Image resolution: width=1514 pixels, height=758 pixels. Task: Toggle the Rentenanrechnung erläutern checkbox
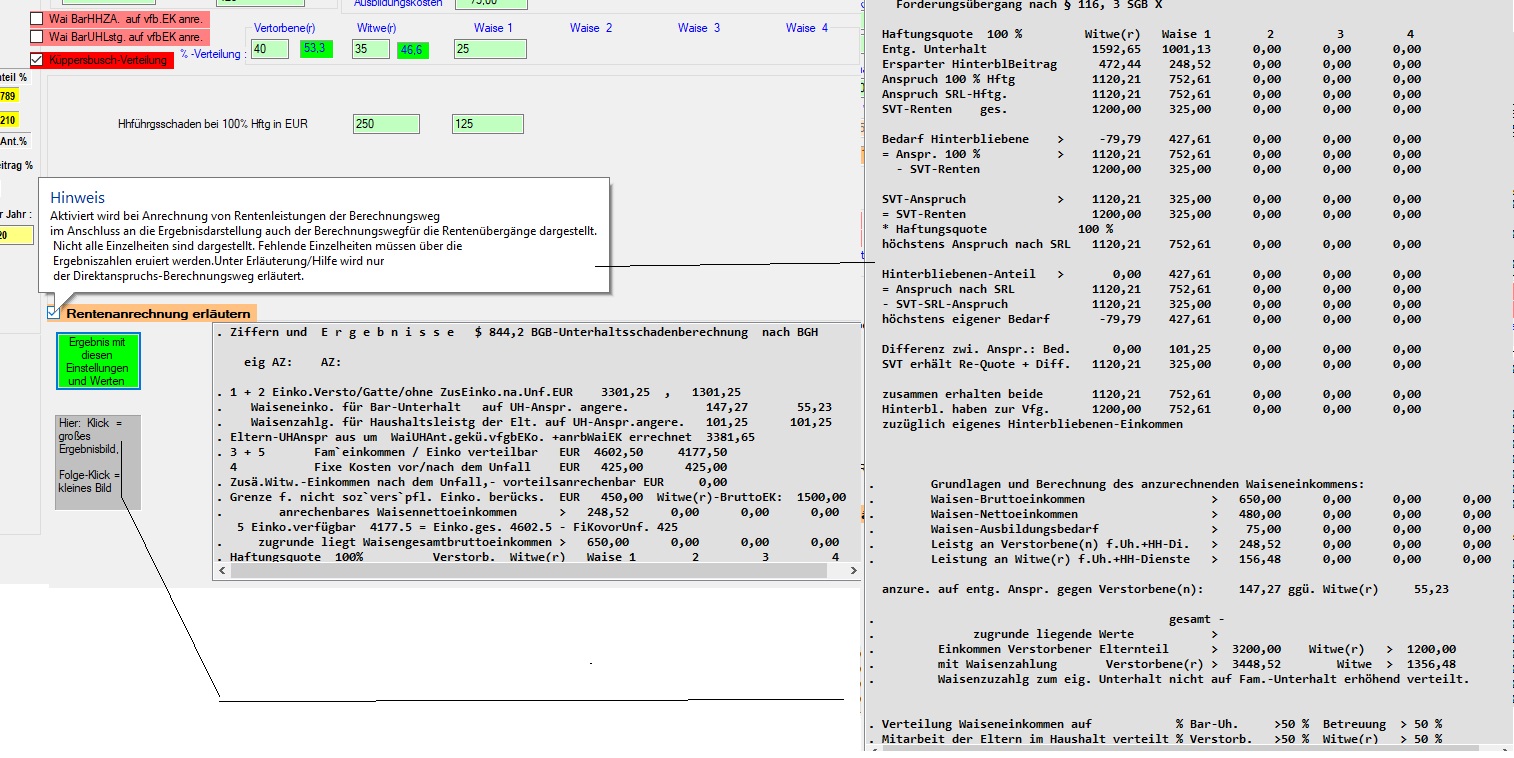(x=53, y=313)
